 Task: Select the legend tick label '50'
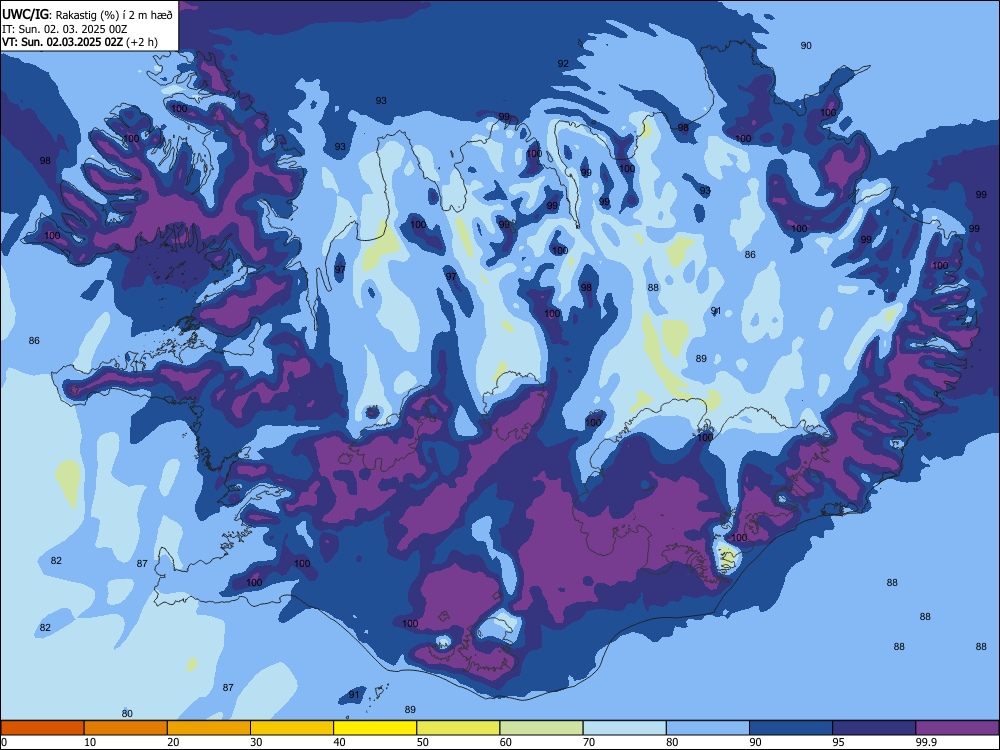423,742
